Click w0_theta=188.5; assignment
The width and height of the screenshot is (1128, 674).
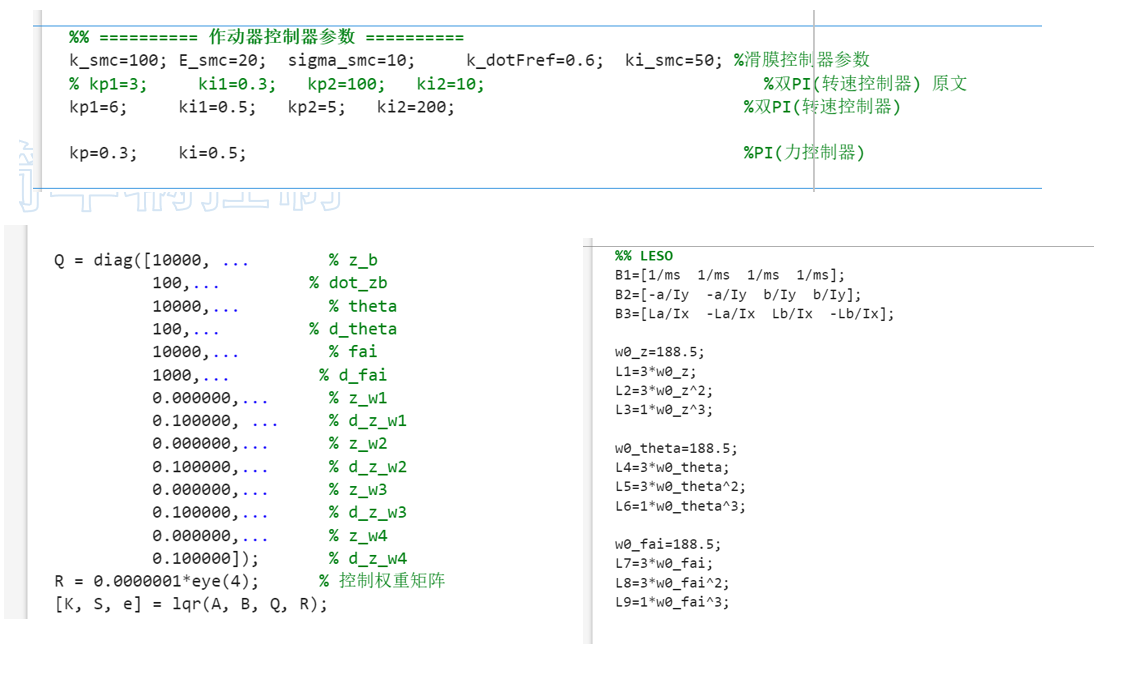point(676,449)
